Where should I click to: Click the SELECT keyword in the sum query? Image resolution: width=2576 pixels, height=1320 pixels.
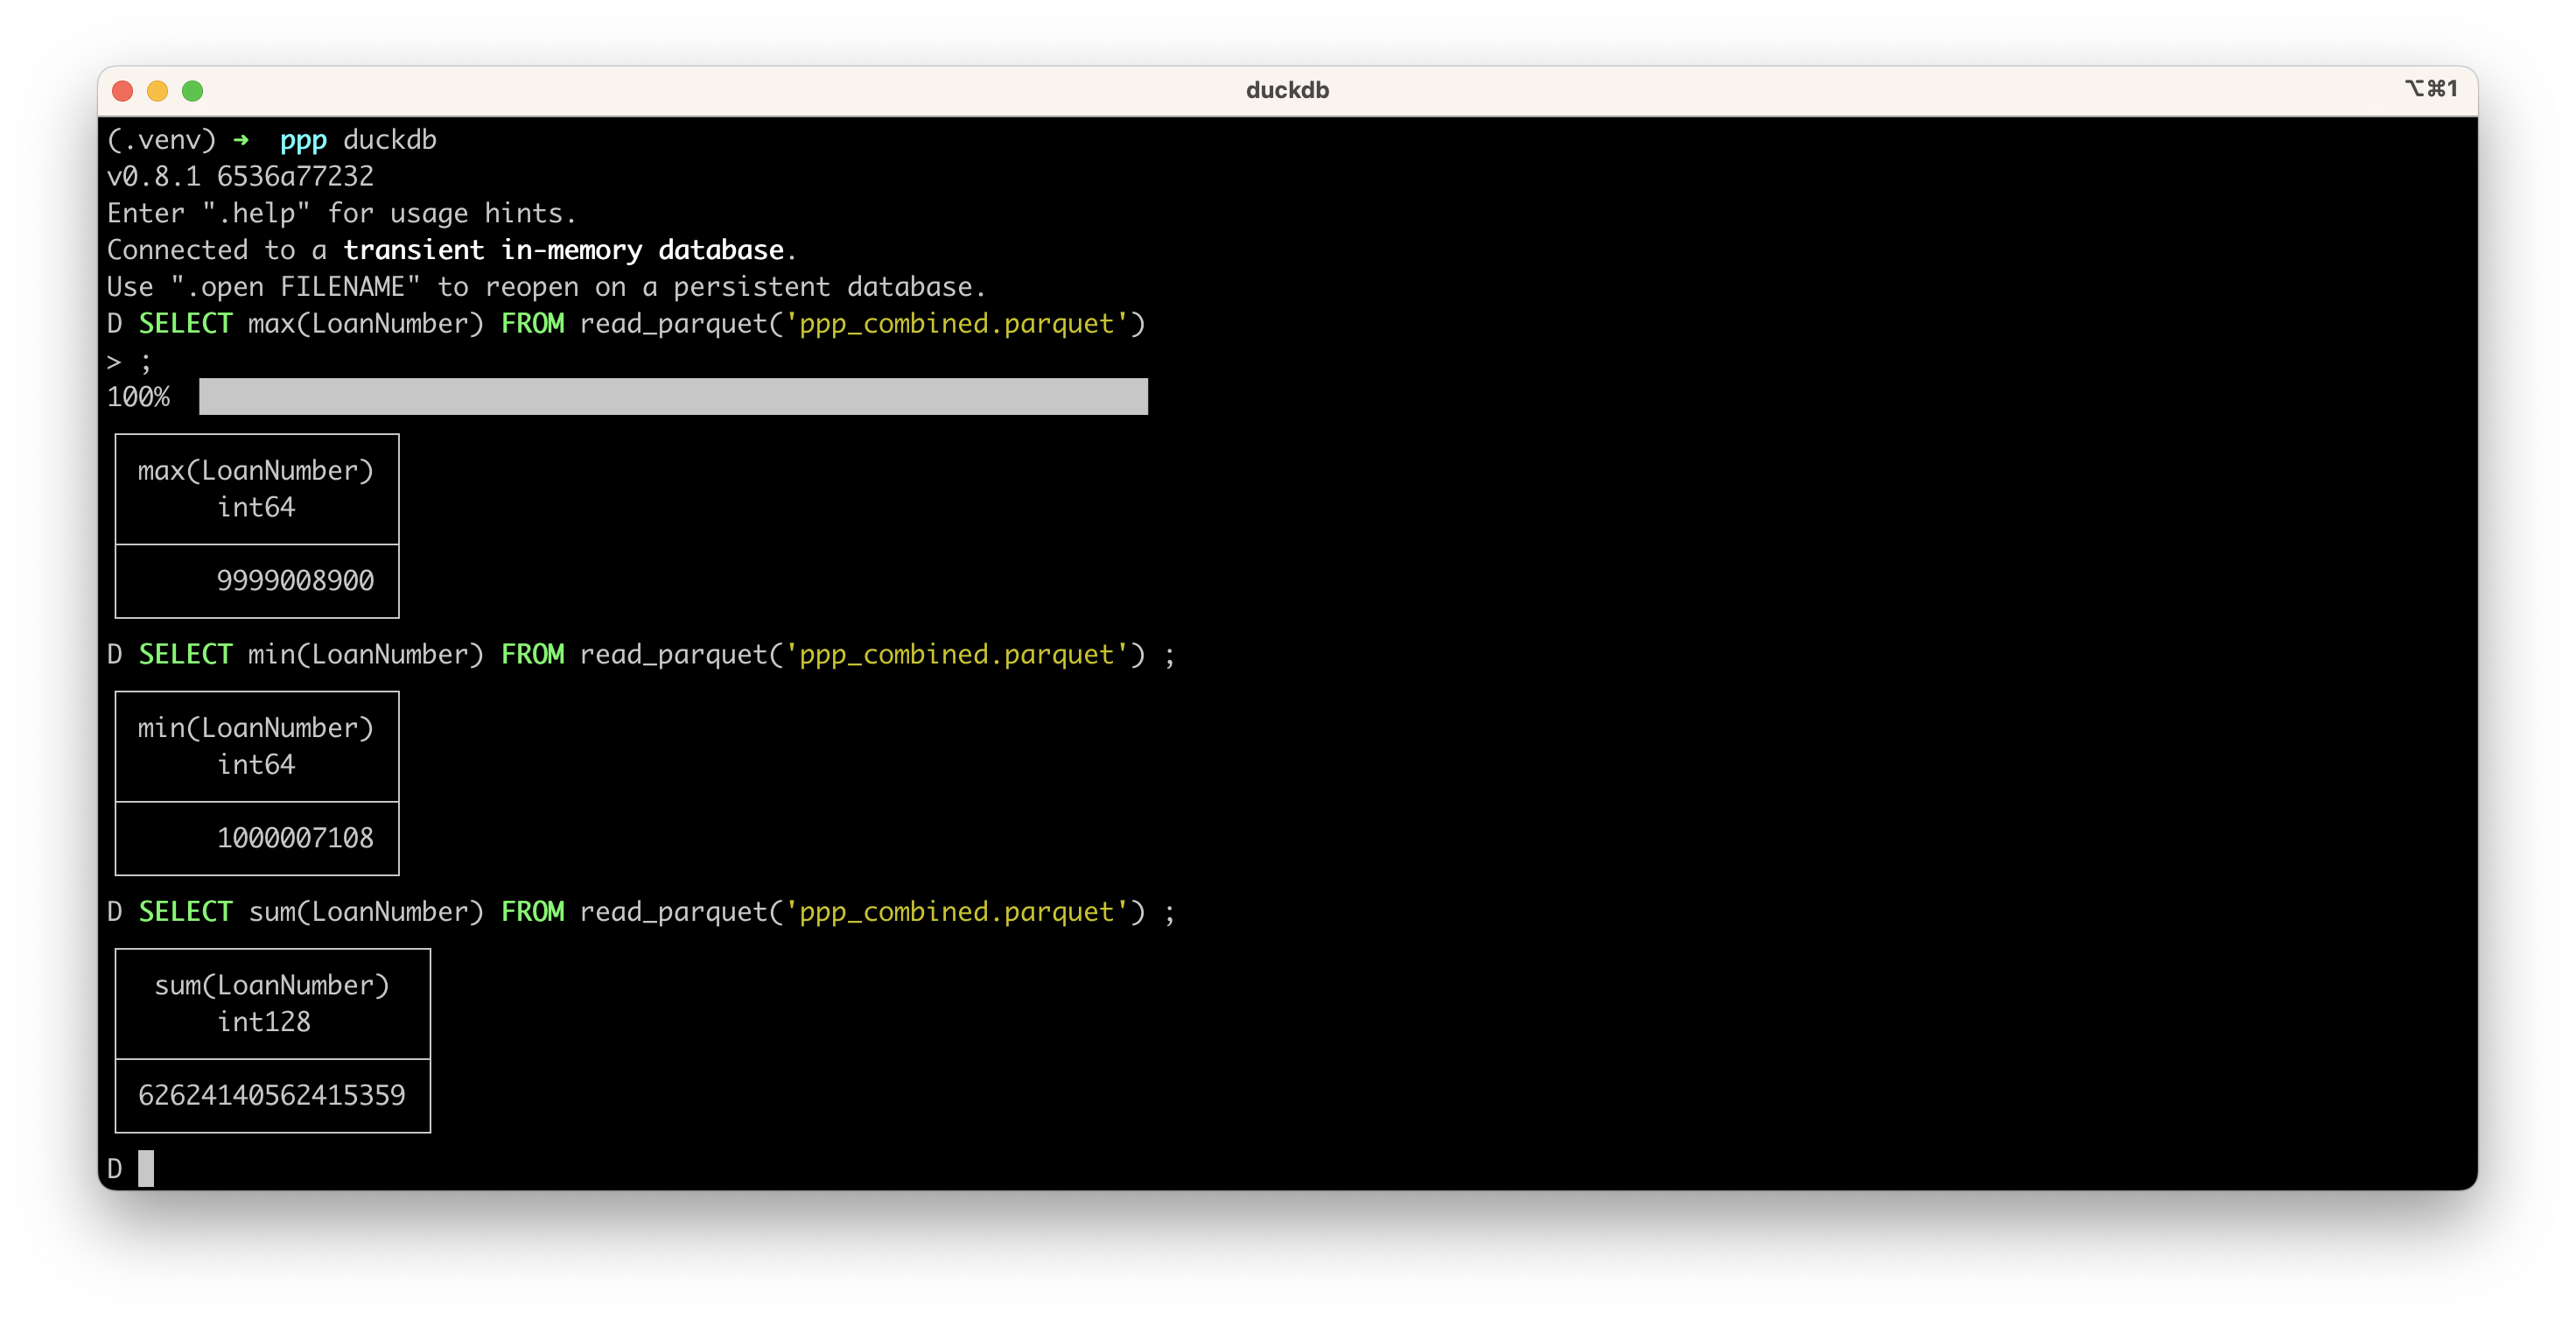coord(185,912)
